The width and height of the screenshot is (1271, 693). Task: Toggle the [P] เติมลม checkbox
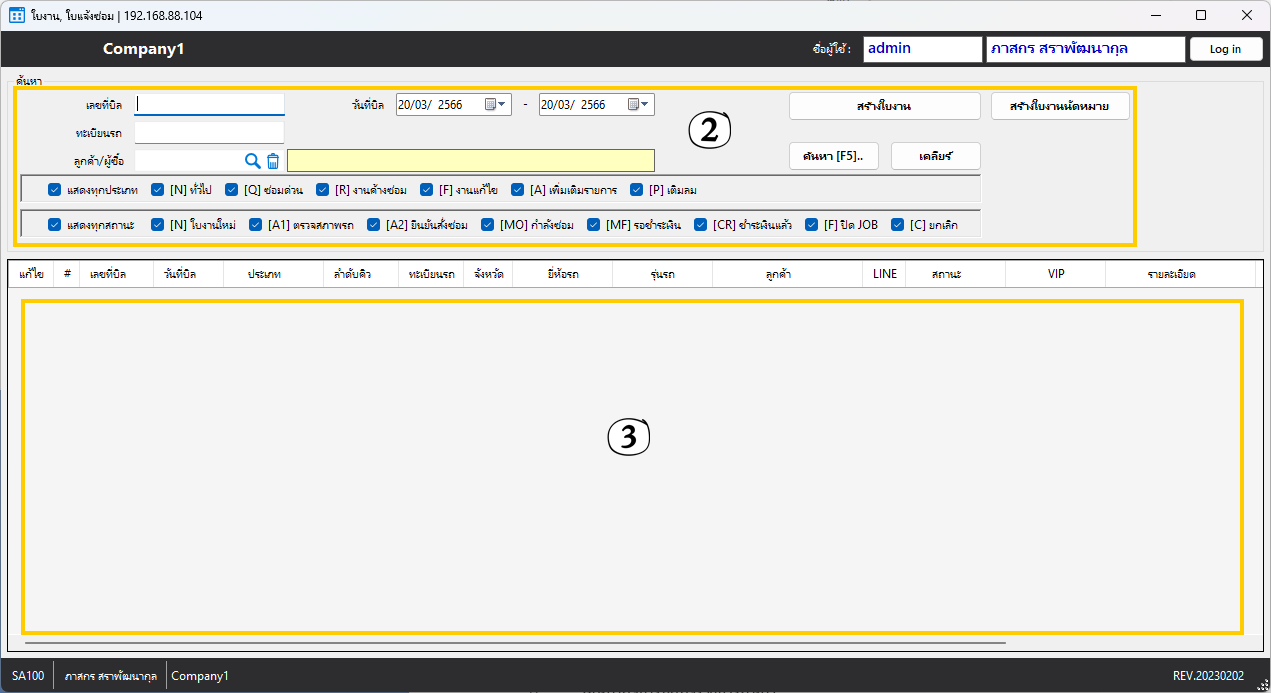[x=637, y=190]
